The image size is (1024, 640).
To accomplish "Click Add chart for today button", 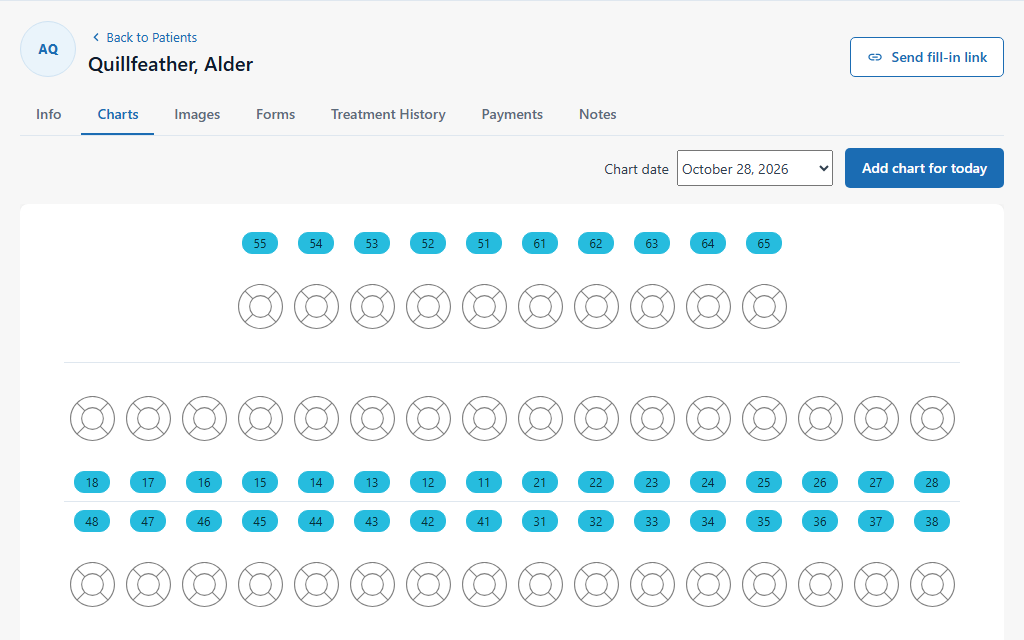I will 924,168.
